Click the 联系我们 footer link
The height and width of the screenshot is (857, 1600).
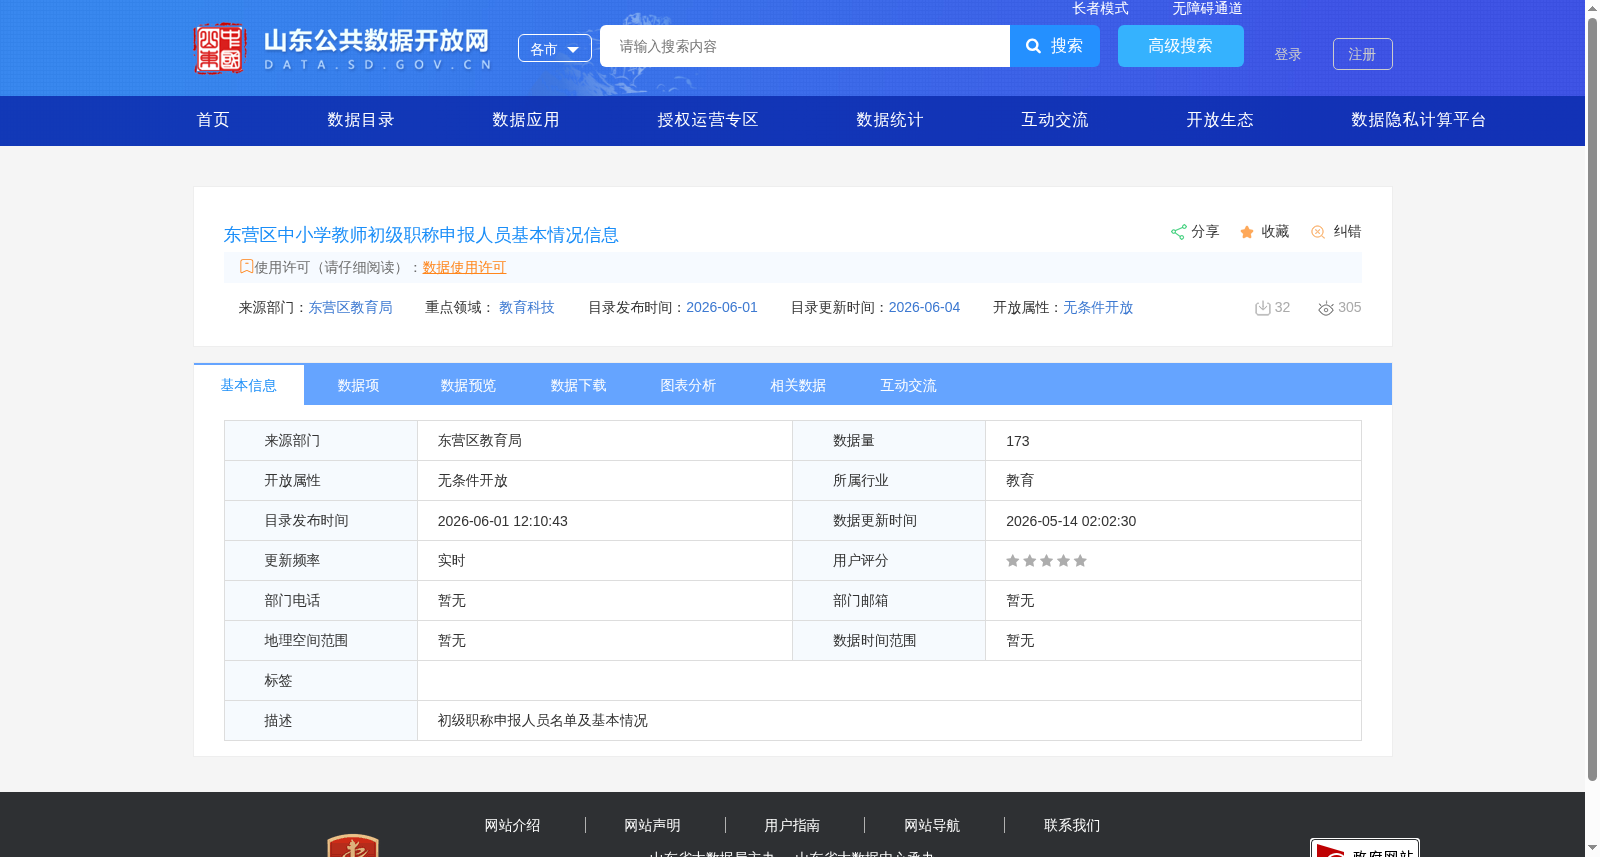1072,825
